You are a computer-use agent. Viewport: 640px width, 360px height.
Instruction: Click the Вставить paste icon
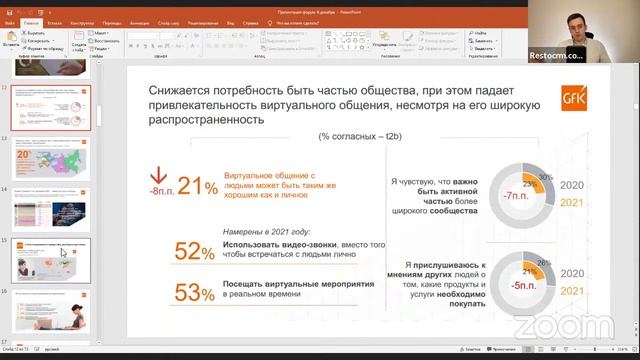11,37
